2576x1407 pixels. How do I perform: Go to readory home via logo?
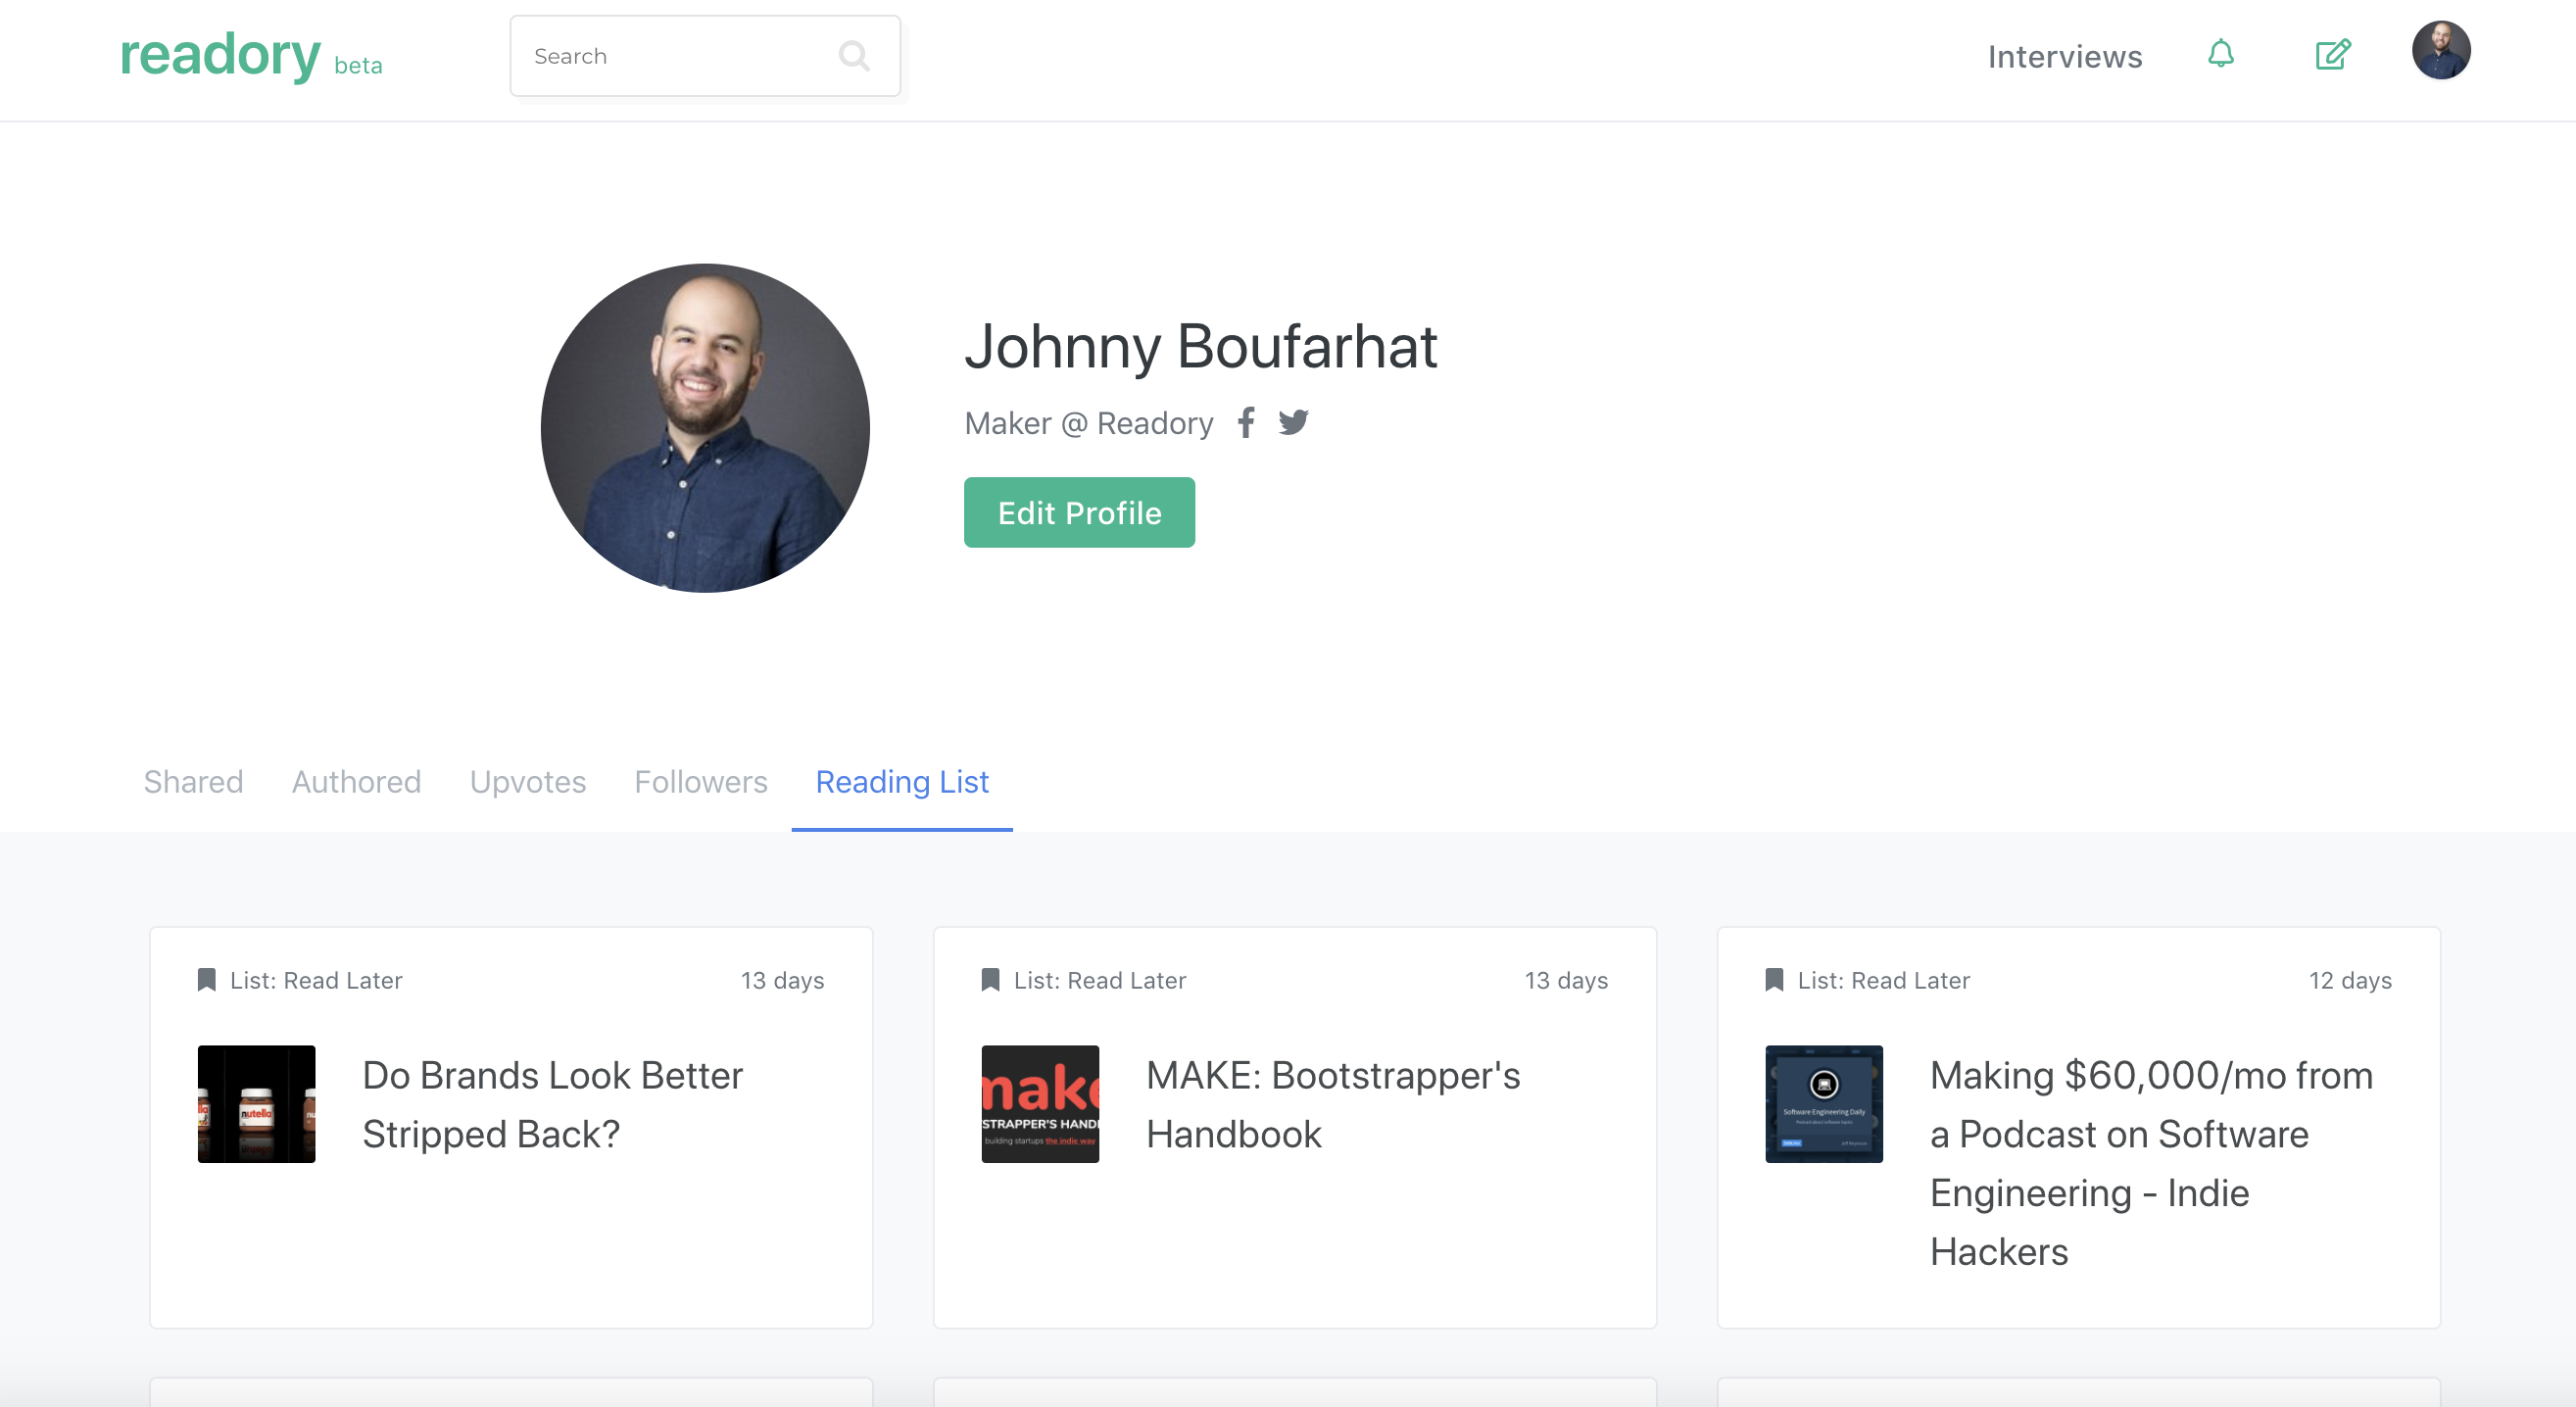[x=220, y=55]
